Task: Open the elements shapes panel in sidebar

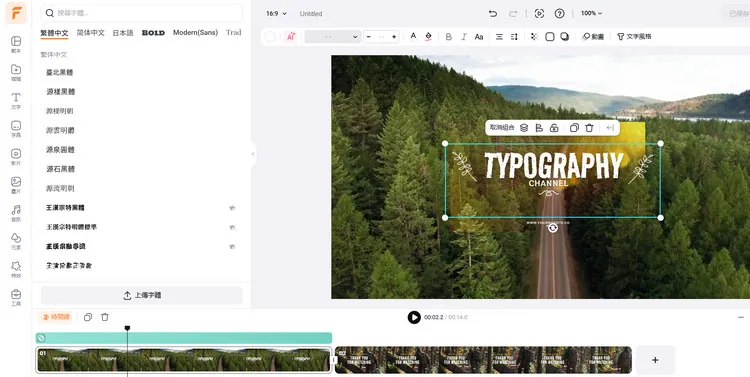Action: [x=16, y=242]
